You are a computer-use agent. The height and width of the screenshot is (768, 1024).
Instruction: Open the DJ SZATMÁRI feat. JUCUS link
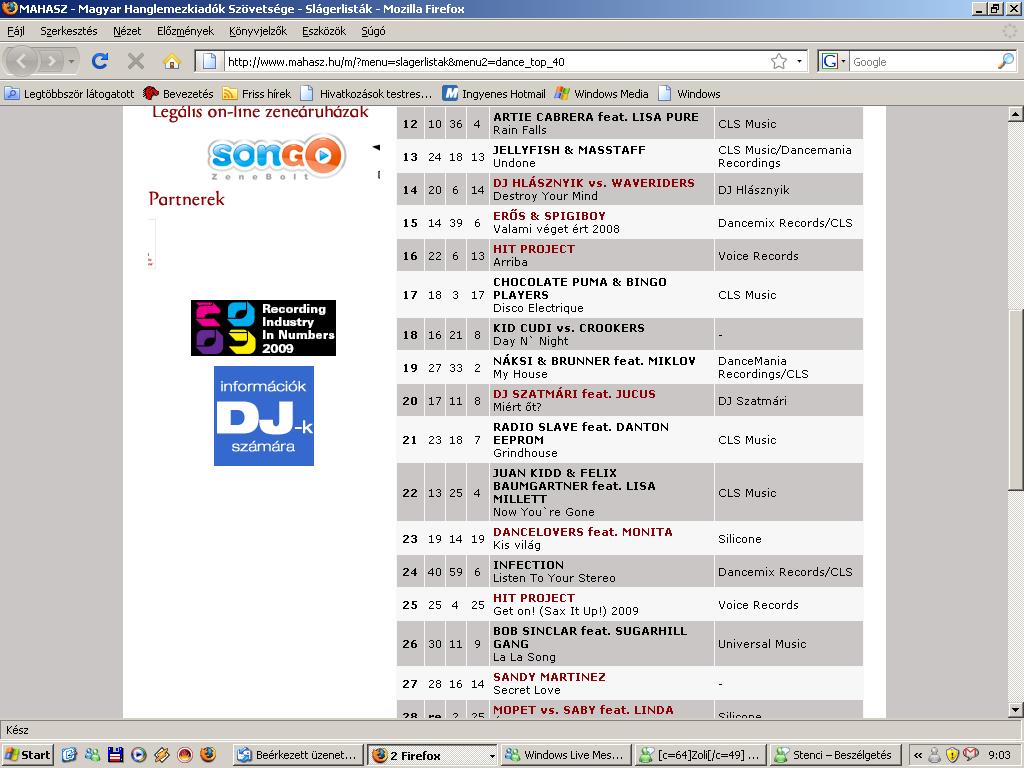tap(574, 394)
